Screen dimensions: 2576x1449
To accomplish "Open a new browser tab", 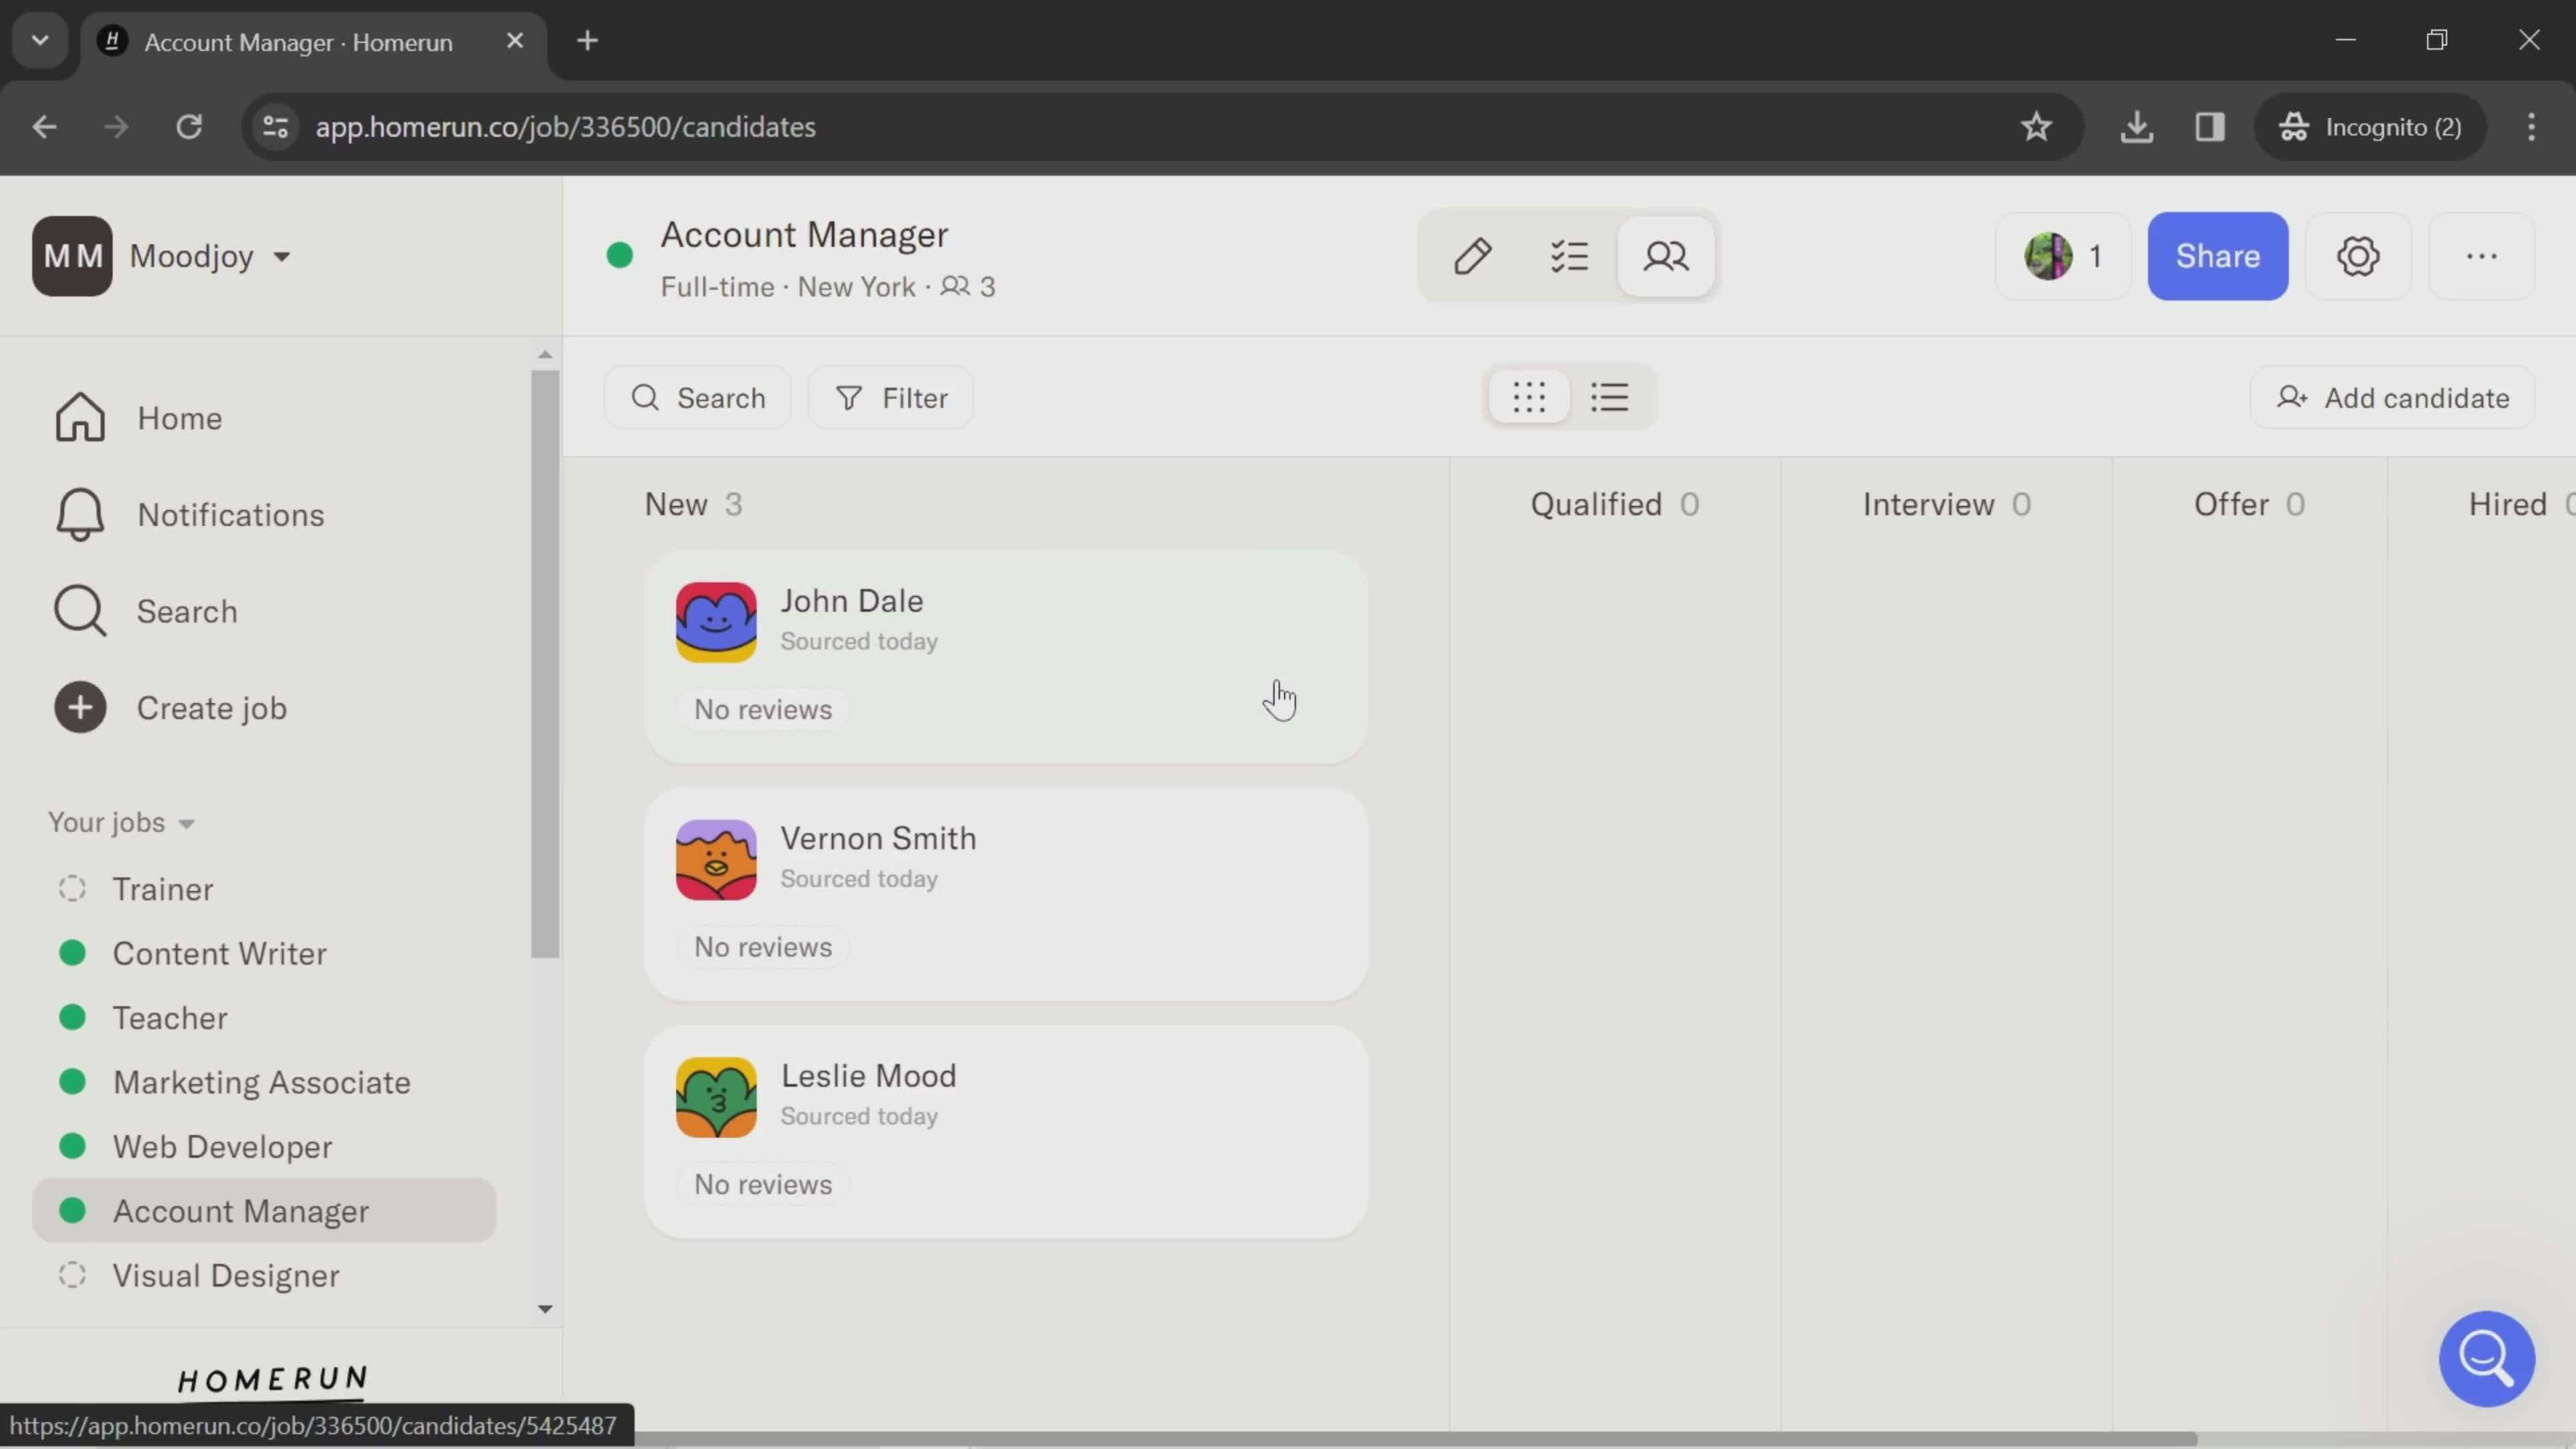I will pos(588,41).
